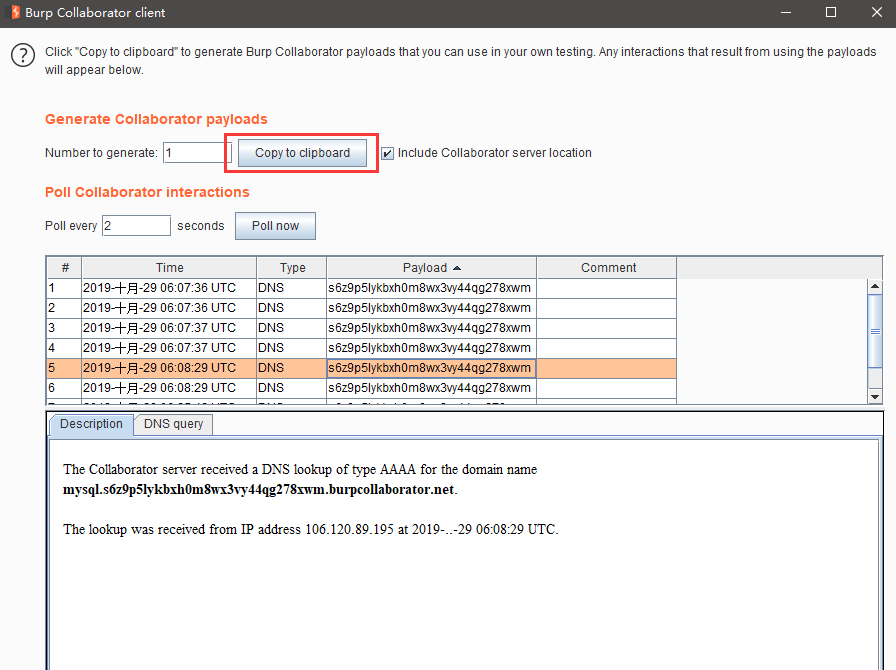896x670 pixels.
Task: Sort table by the # column header
Action: (65, 268)
